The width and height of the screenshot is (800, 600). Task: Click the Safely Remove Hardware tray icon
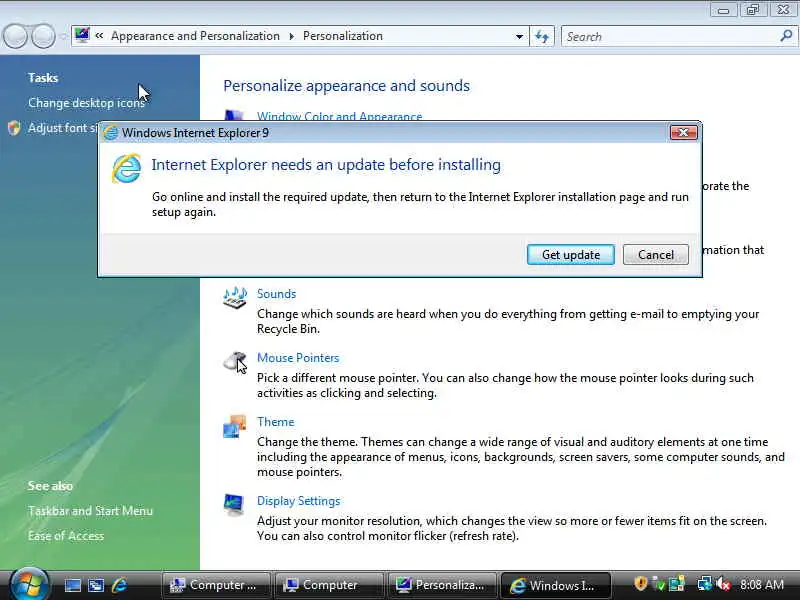coord(659,585)
